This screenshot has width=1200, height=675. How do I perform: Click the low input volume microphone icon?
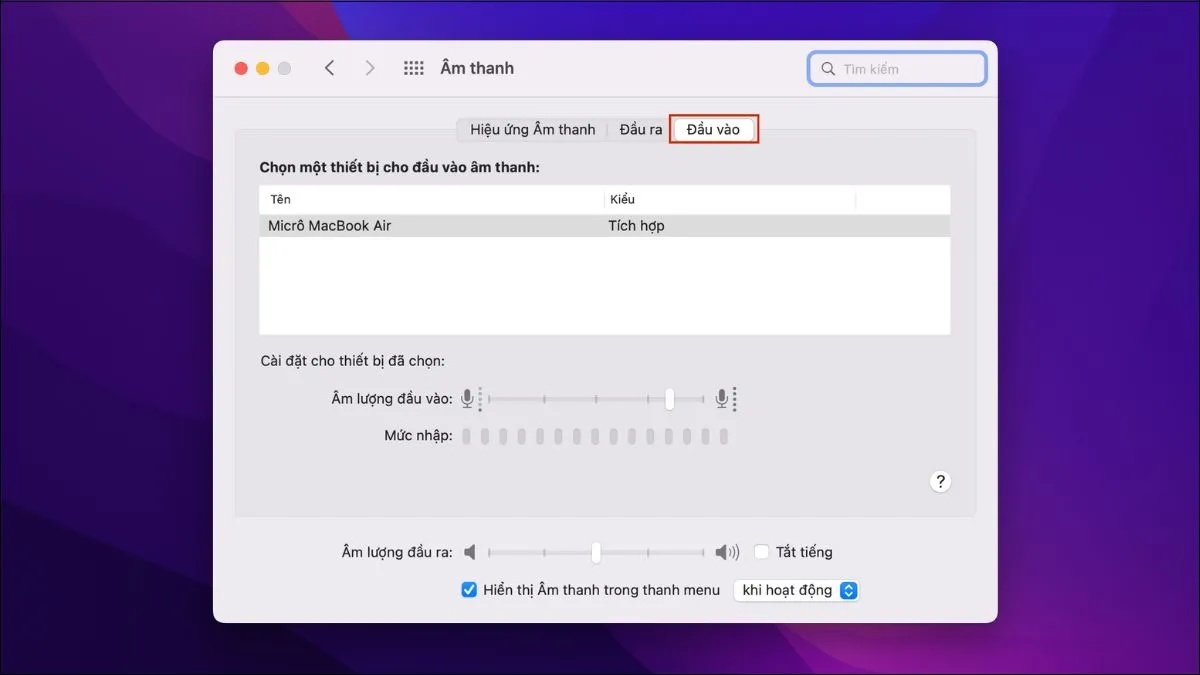(468, 399)
